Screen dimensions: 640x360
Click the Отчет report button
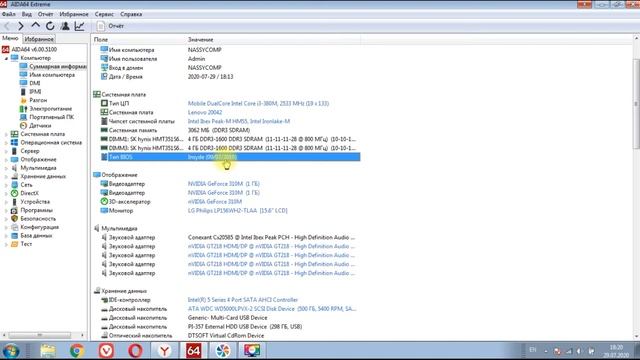(110, 26)
